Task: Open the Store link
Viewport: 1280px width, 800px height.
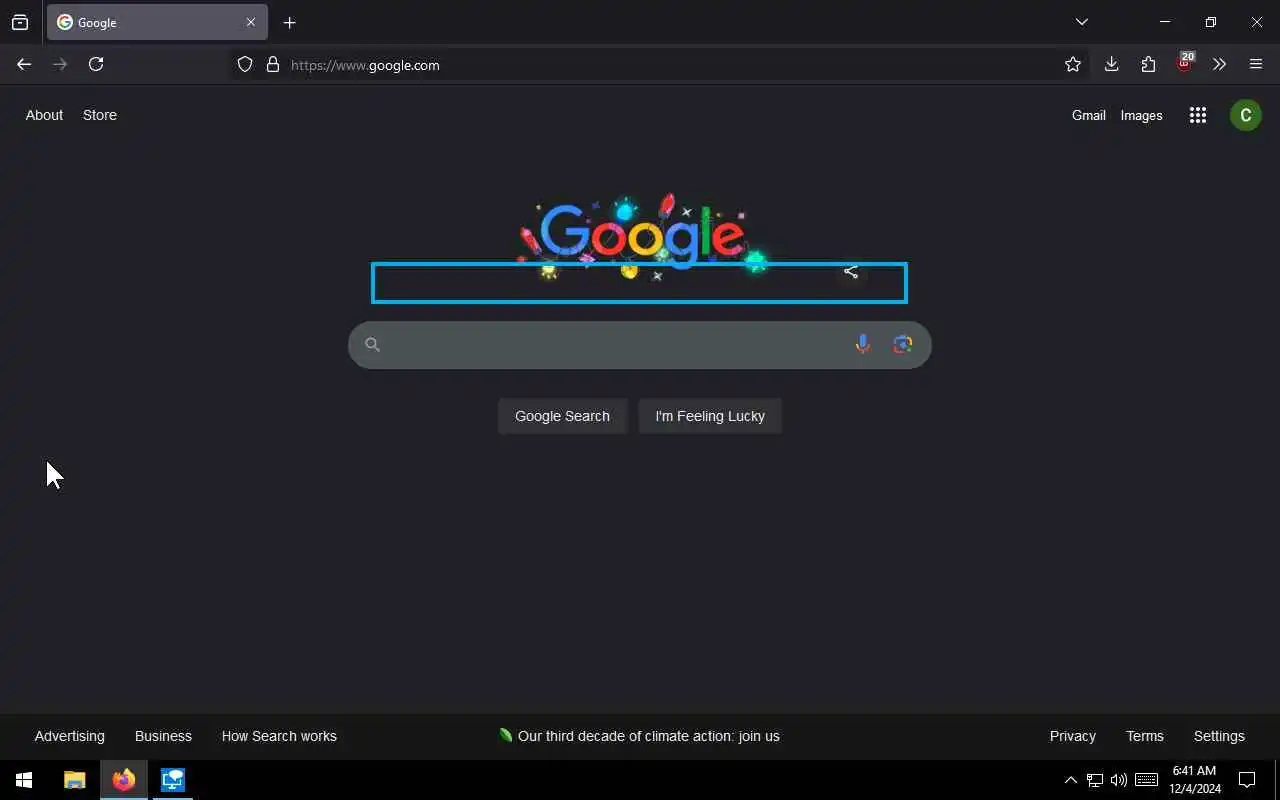Action: pos(100,115)
